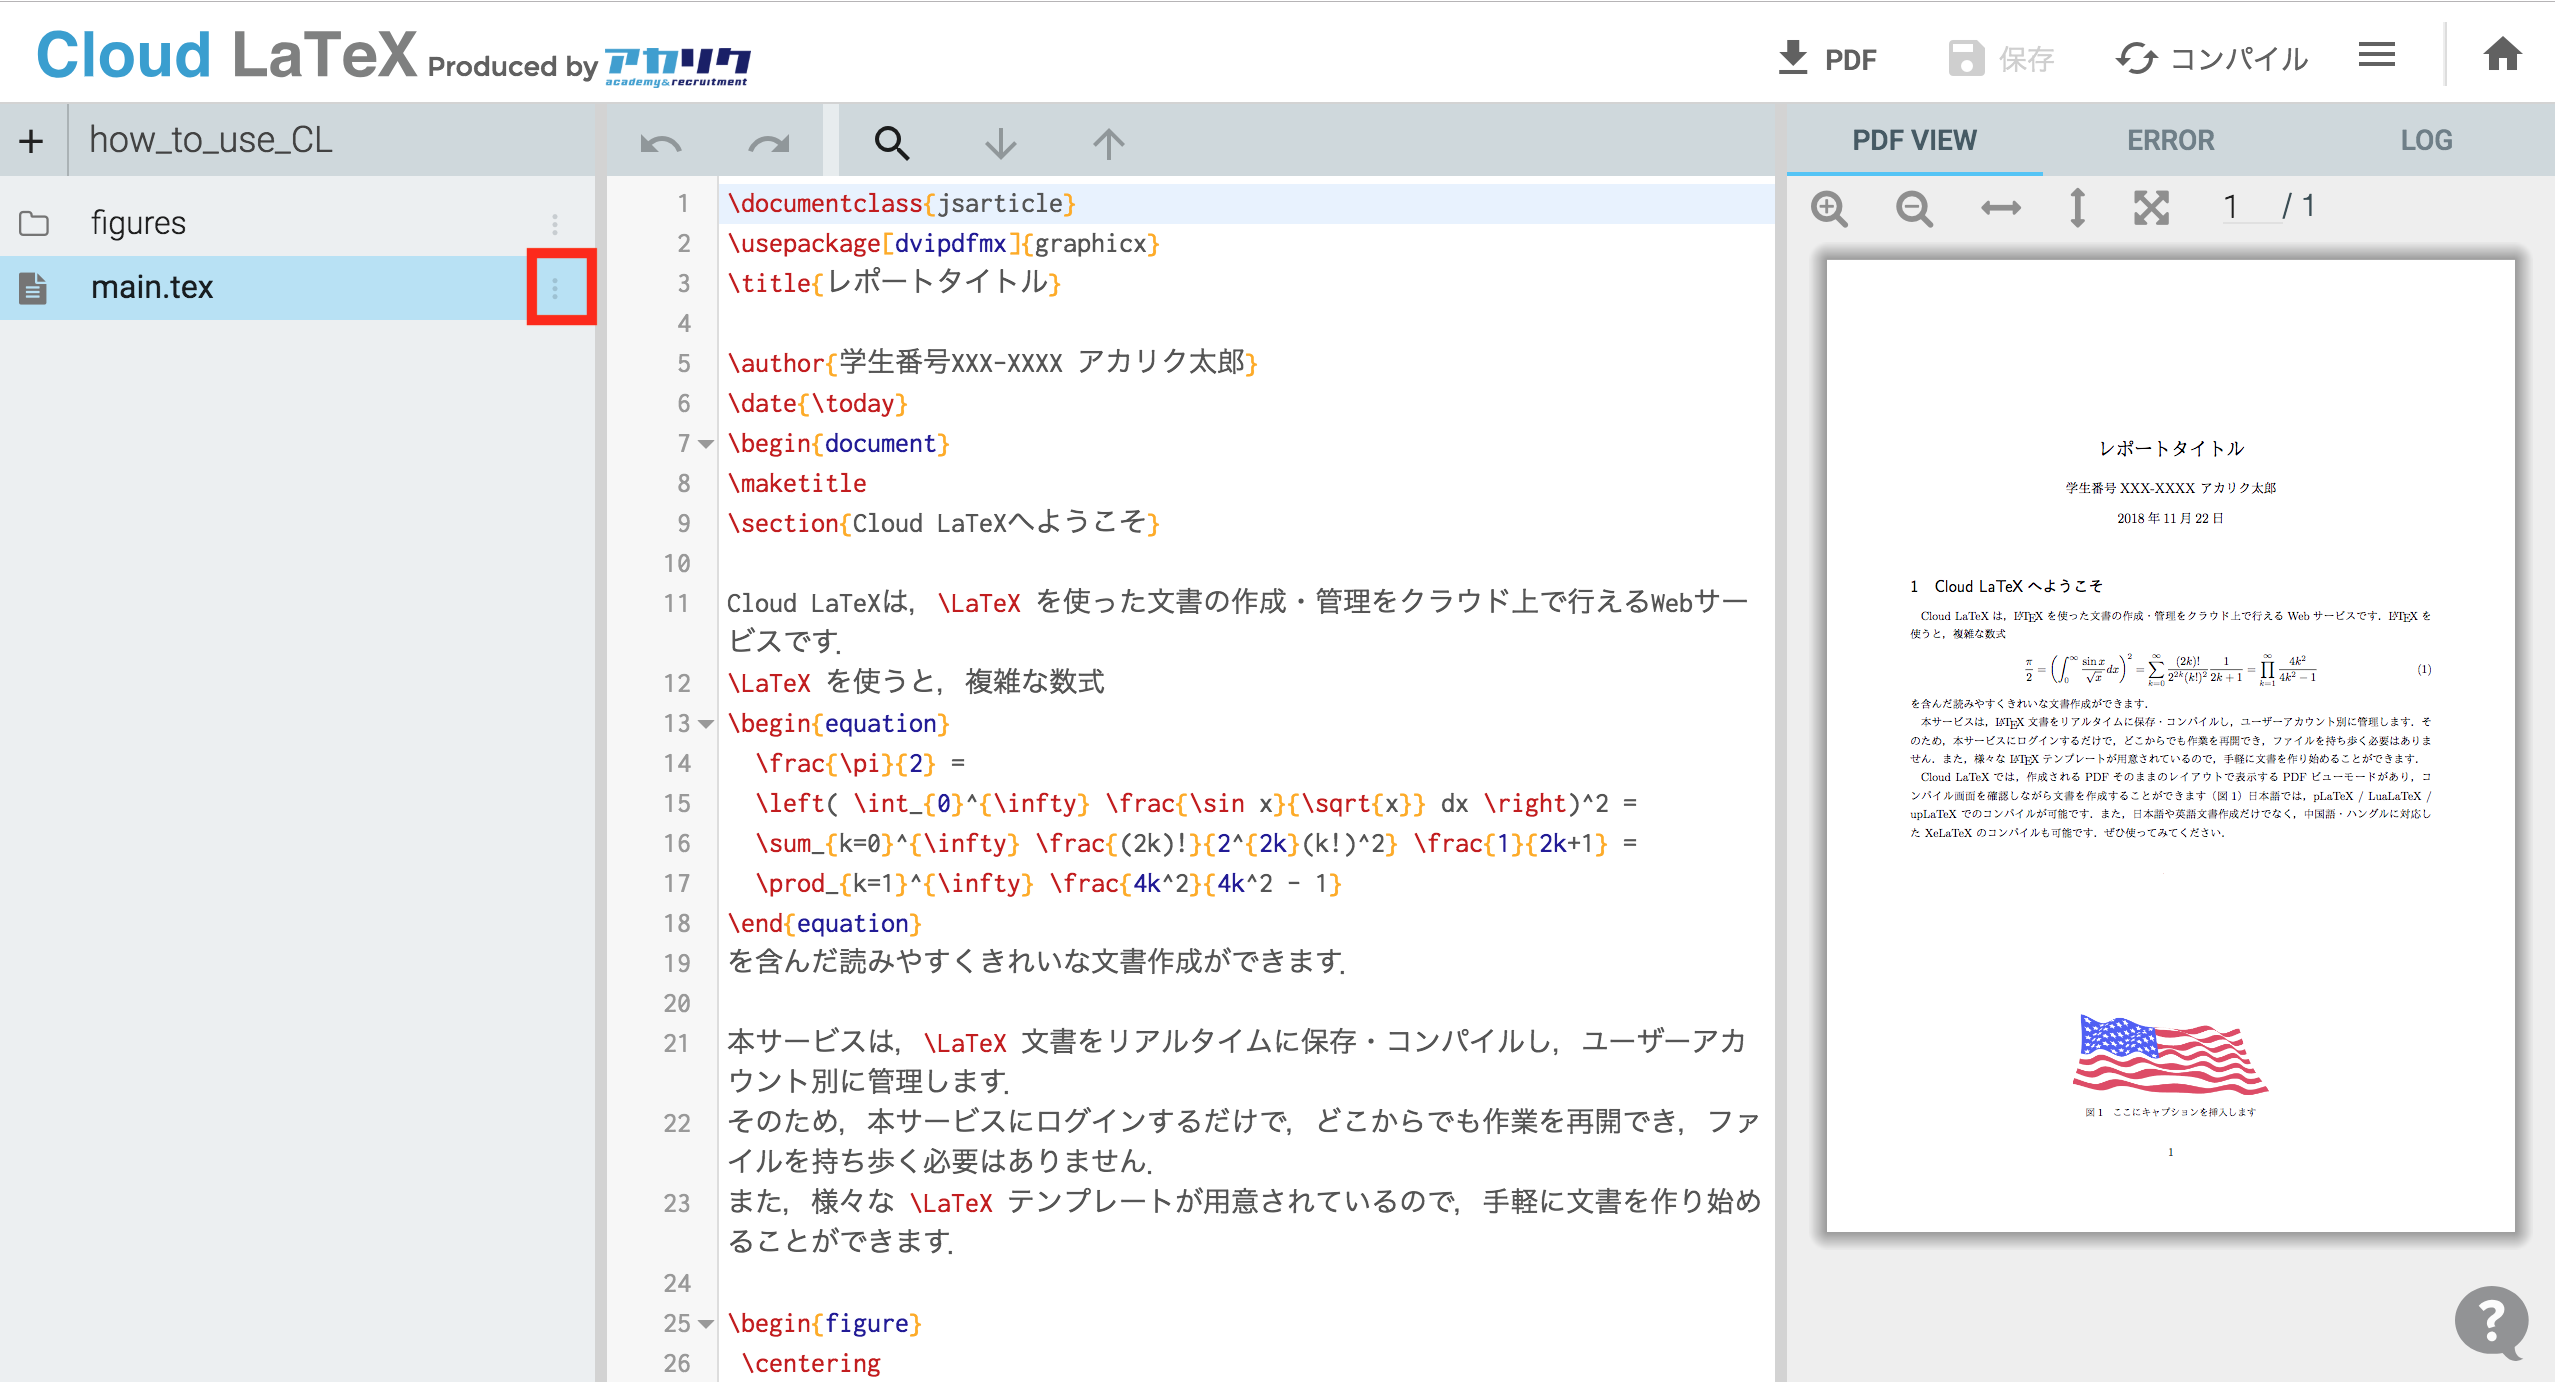The width and height of the screenshot is (2555, 1382).
Task: Zoom out the PDF preview
Action: [x=1914, y=208]
